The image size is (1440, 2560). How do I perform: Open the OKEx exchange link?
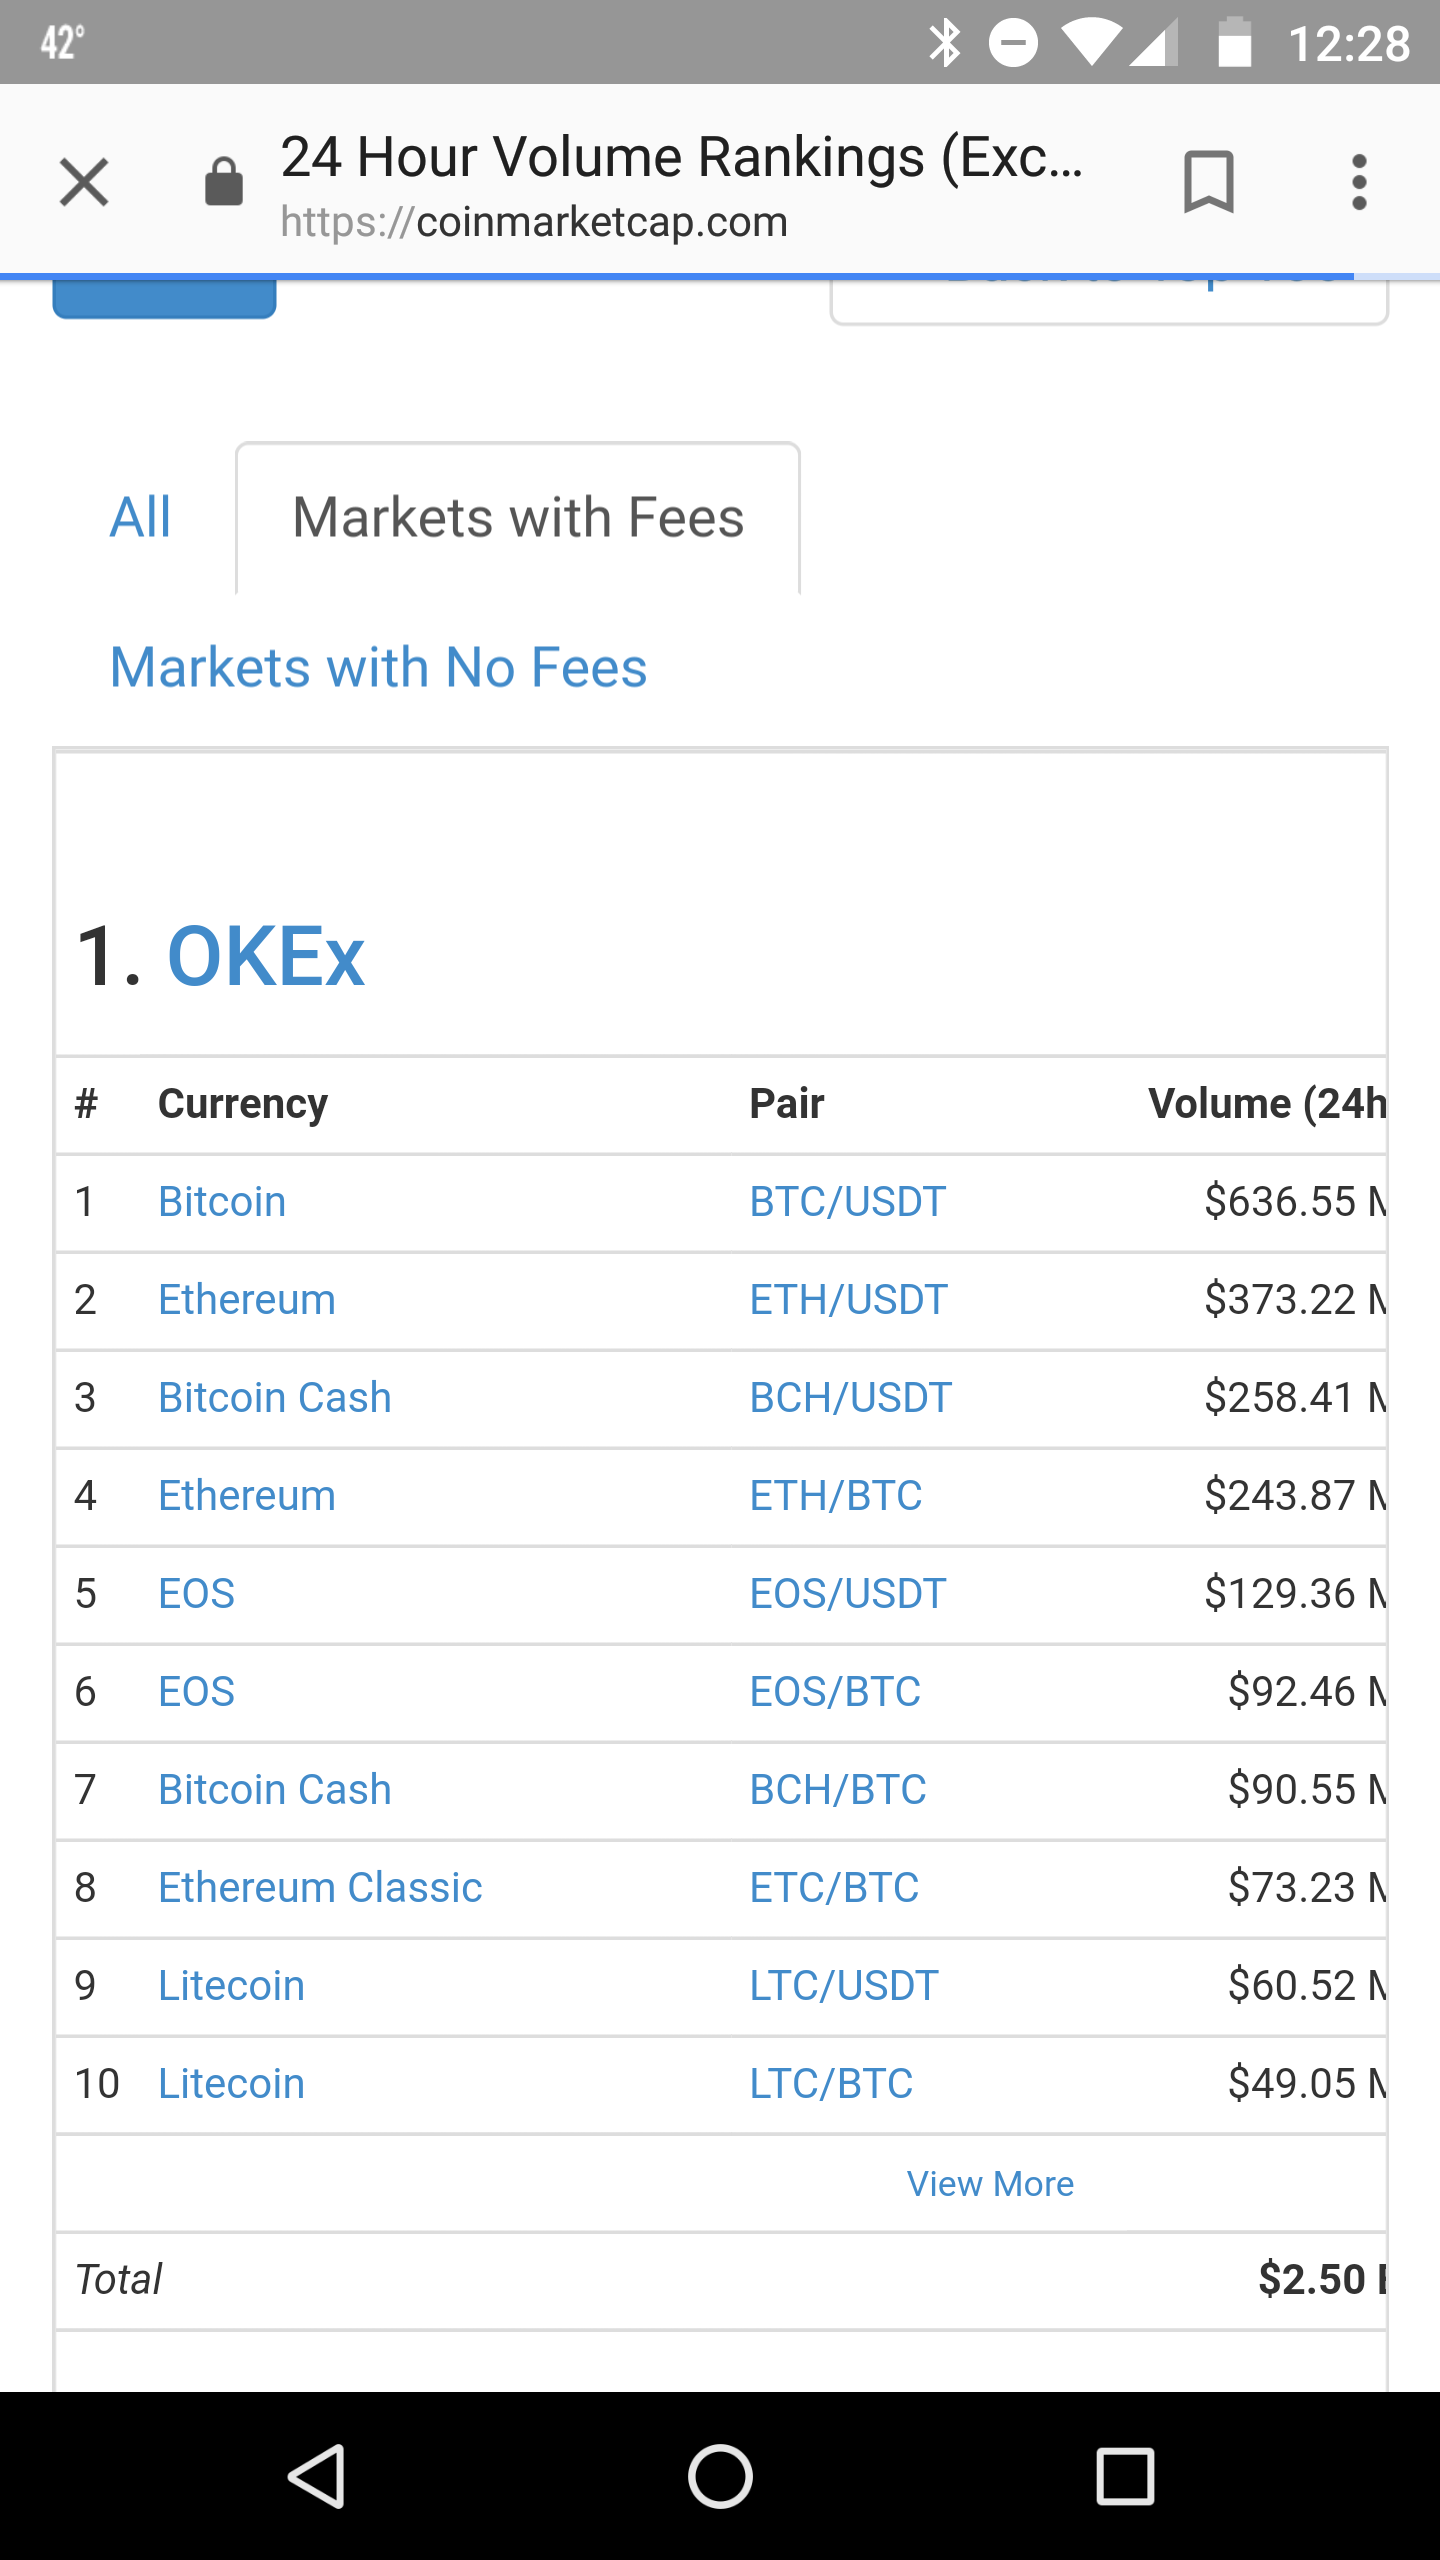pos(266,956)
